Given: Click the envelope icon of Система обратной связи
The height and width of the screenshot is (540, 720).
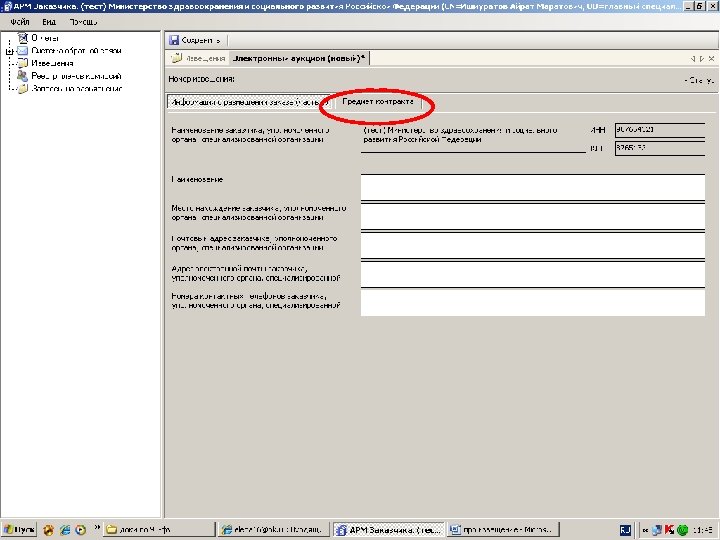Looking at the screenshot, I should click(22, 51).
